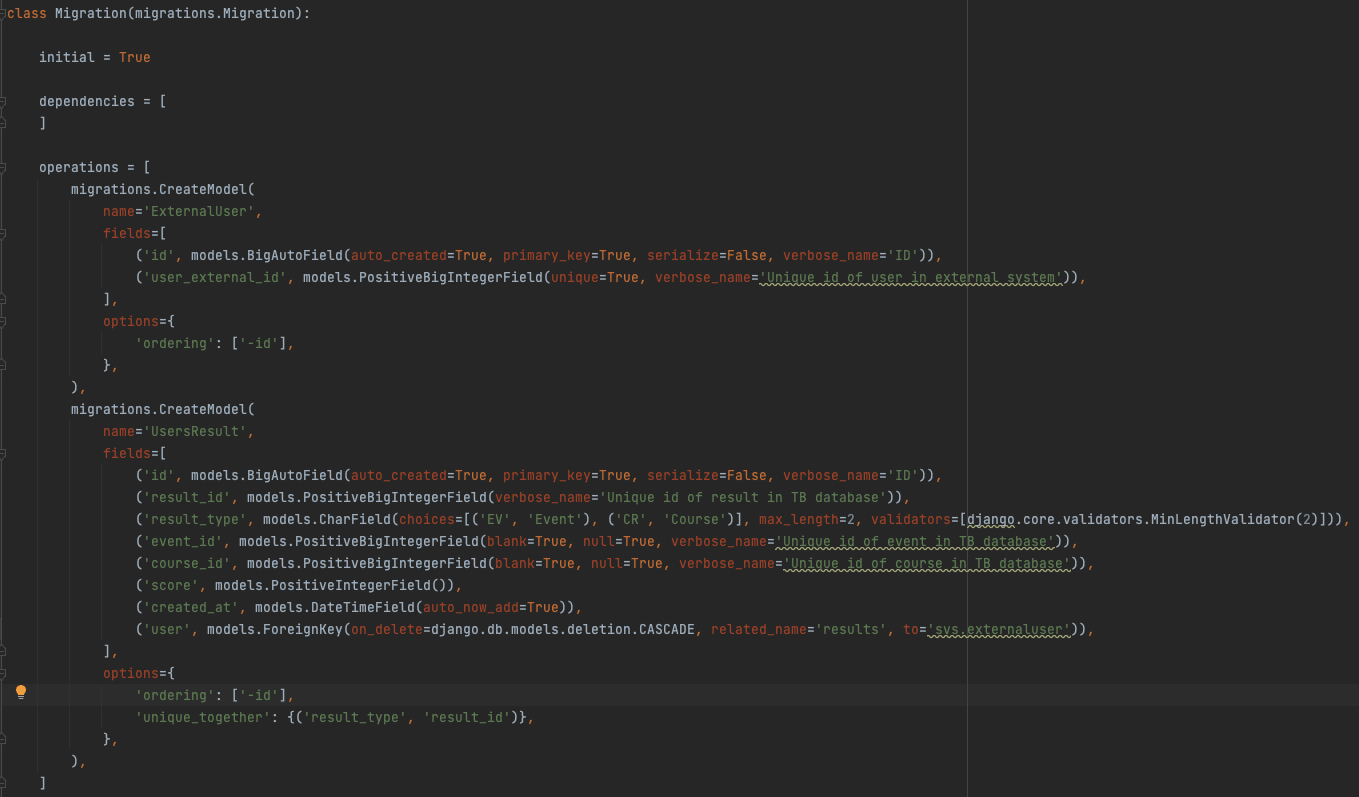Fold the dependencies list in gutter
Viewport: 1359px width, 797px height.
(4, 101)
